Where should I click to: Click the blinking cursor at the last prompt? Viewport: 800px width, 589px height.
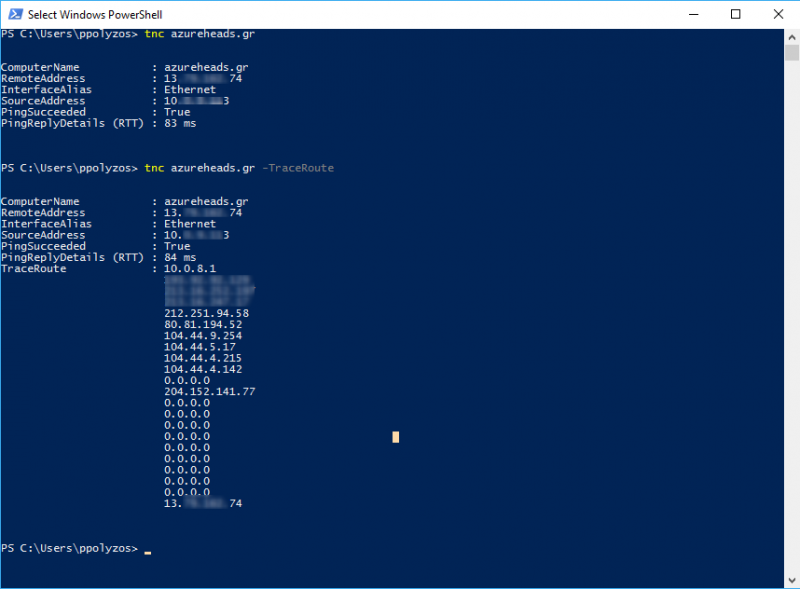[x=148, y=550]
